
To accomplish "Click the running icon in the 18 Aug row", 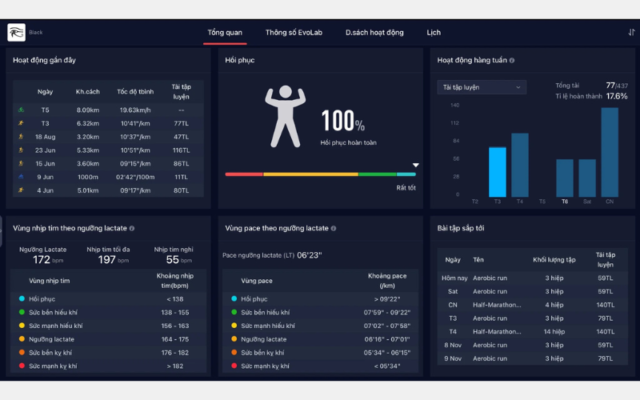I will 21,137.
